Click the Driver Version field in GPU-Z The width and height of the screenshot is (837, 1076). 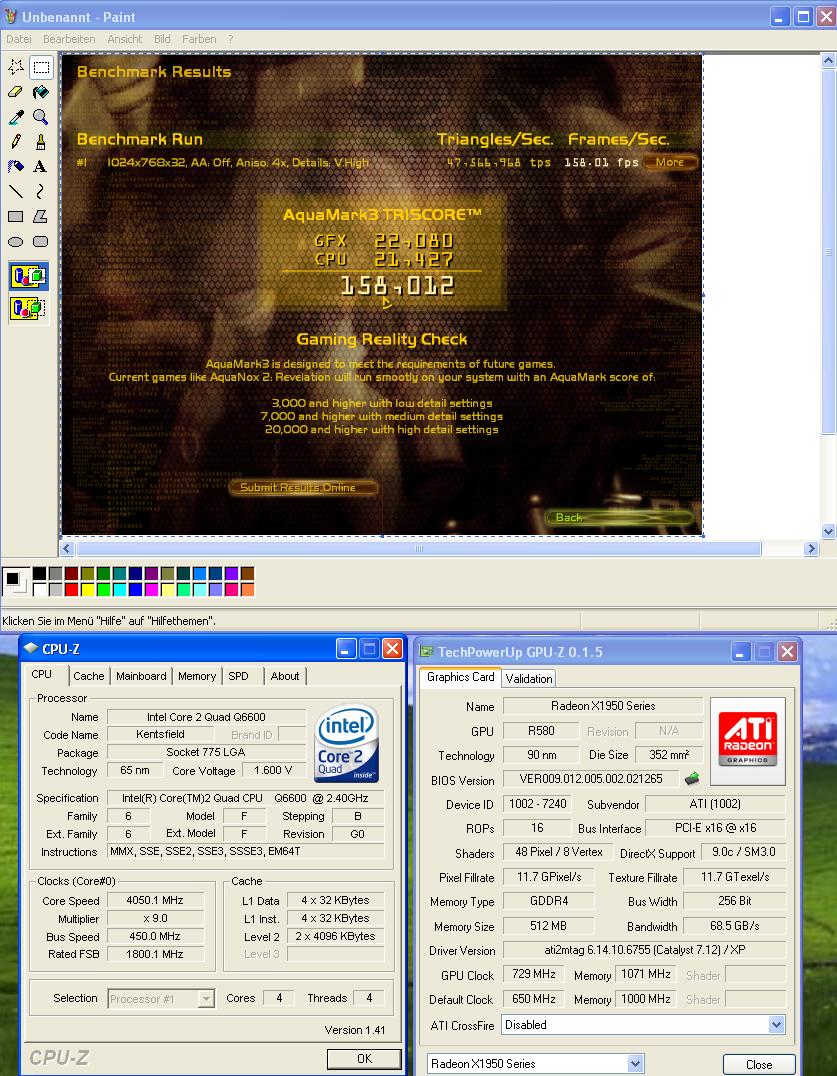(x=644, y=950)
